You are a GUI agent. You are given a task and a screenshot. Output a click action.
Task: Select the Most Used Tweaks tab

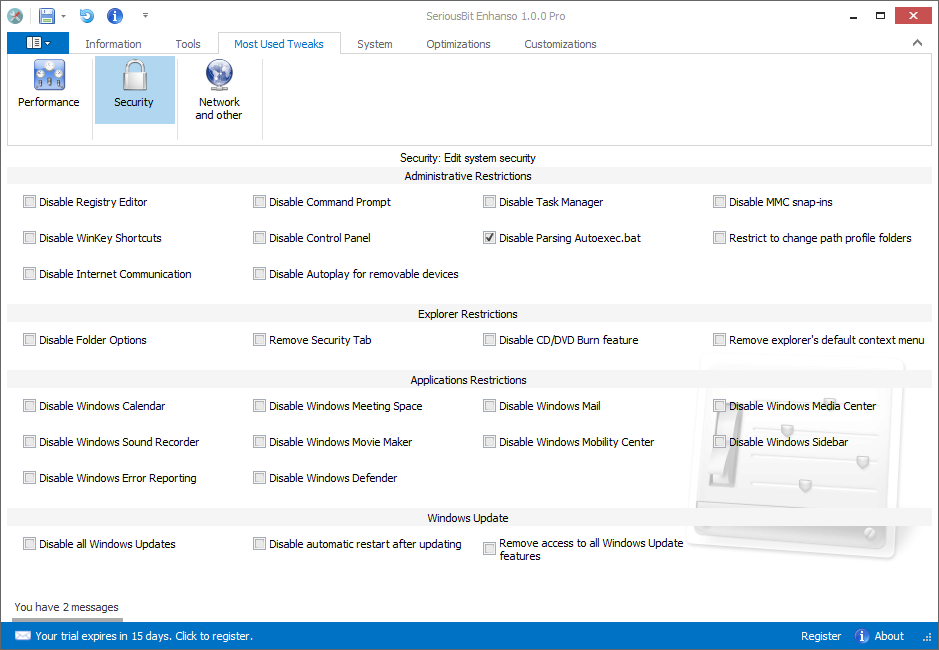point(279,44)
